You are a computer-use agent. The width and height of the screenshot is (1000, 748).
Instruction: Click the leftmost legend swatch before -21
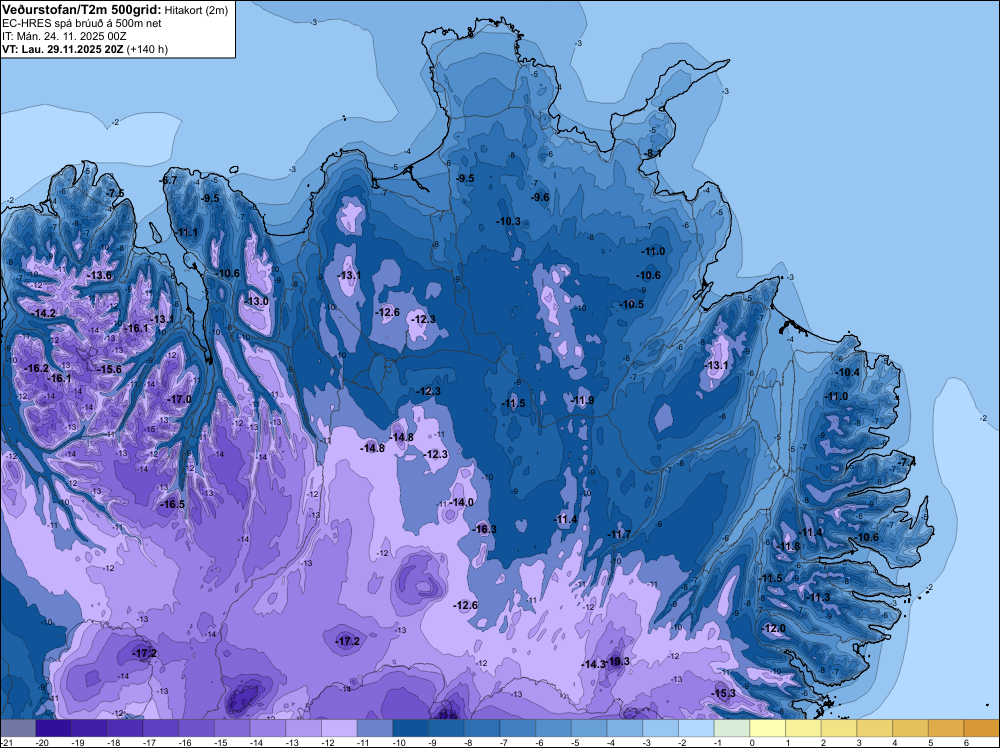pyautogui.click(x=18, y=728)
